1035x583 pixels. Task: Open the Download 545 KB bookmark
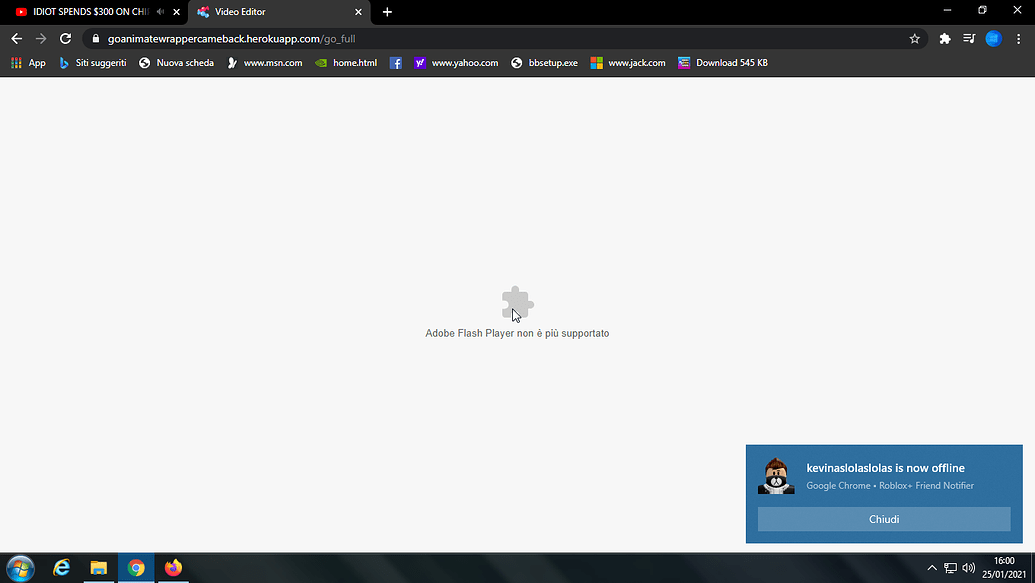(x=723, y=62)
